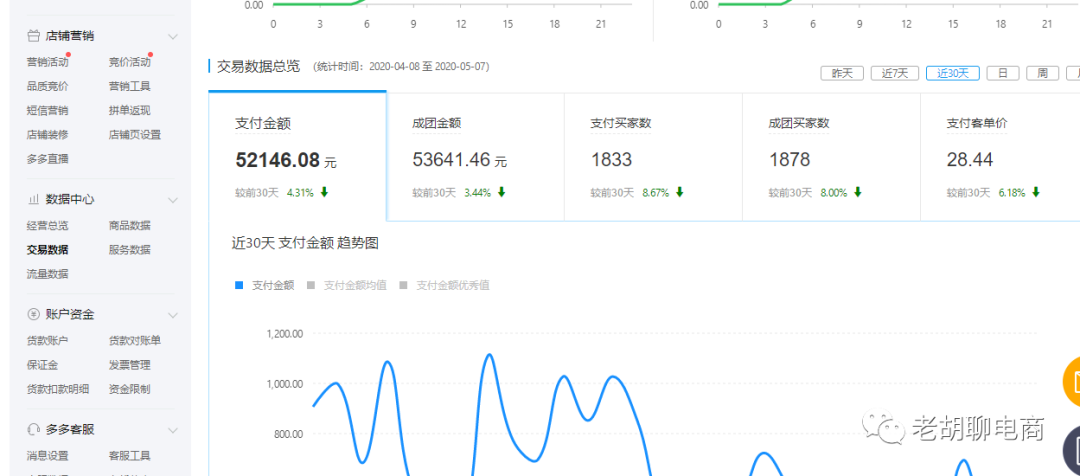Screen dimensions: 1080x476
Task: Click the 53641.46 元 value
Action: click(x=459, y=161)
